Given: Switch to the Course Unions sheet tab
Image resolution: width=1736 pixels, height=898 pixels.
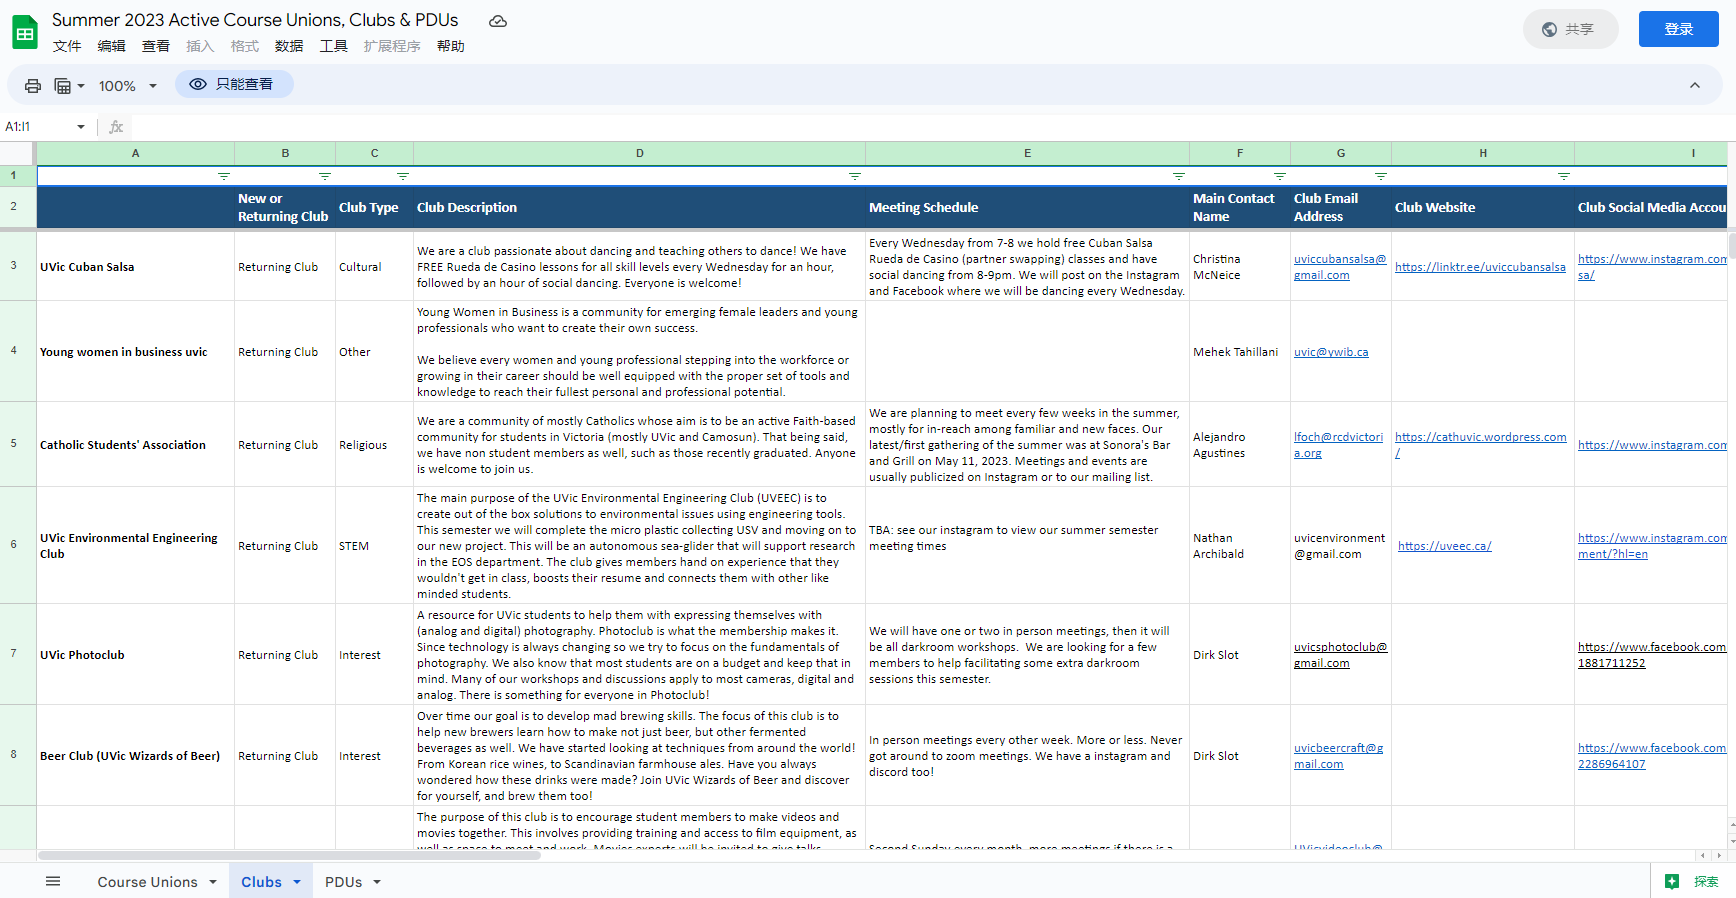Looking at the screenshot, I should pyautogui.click(x=147, y=882).
